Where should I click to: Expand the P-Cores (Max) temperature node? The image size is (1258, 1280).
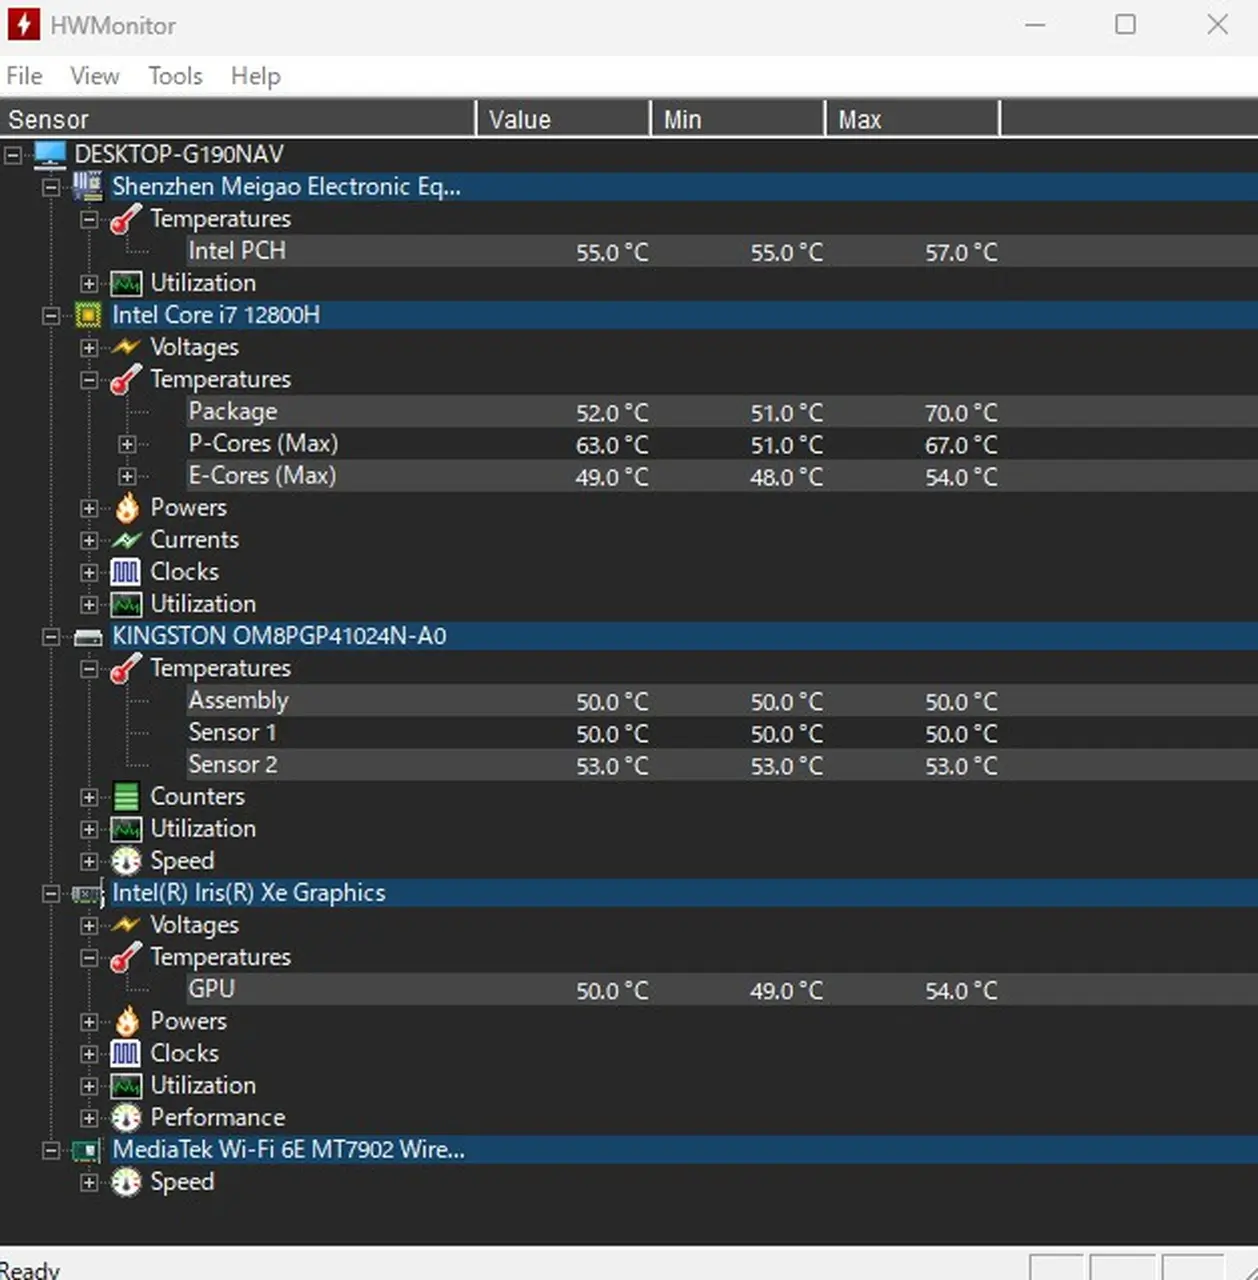click(x=127, y=444)
